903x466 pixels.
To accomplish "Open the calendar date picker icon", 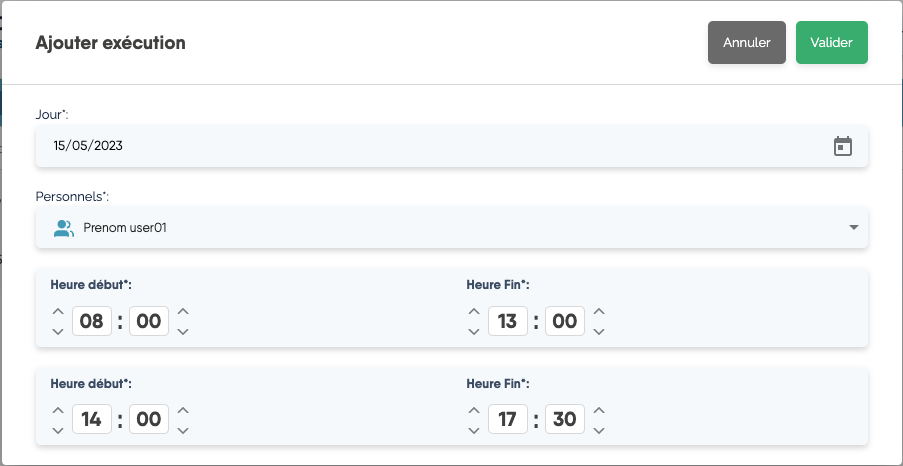I will (843, 146).
